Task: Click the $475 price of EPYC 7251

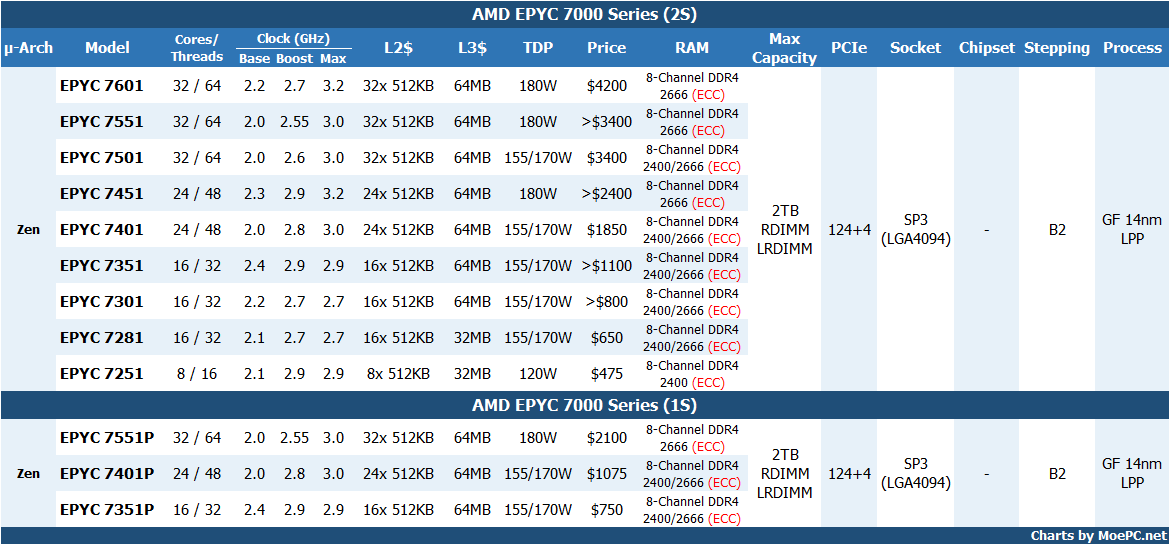Action: (x=607, y=373)
